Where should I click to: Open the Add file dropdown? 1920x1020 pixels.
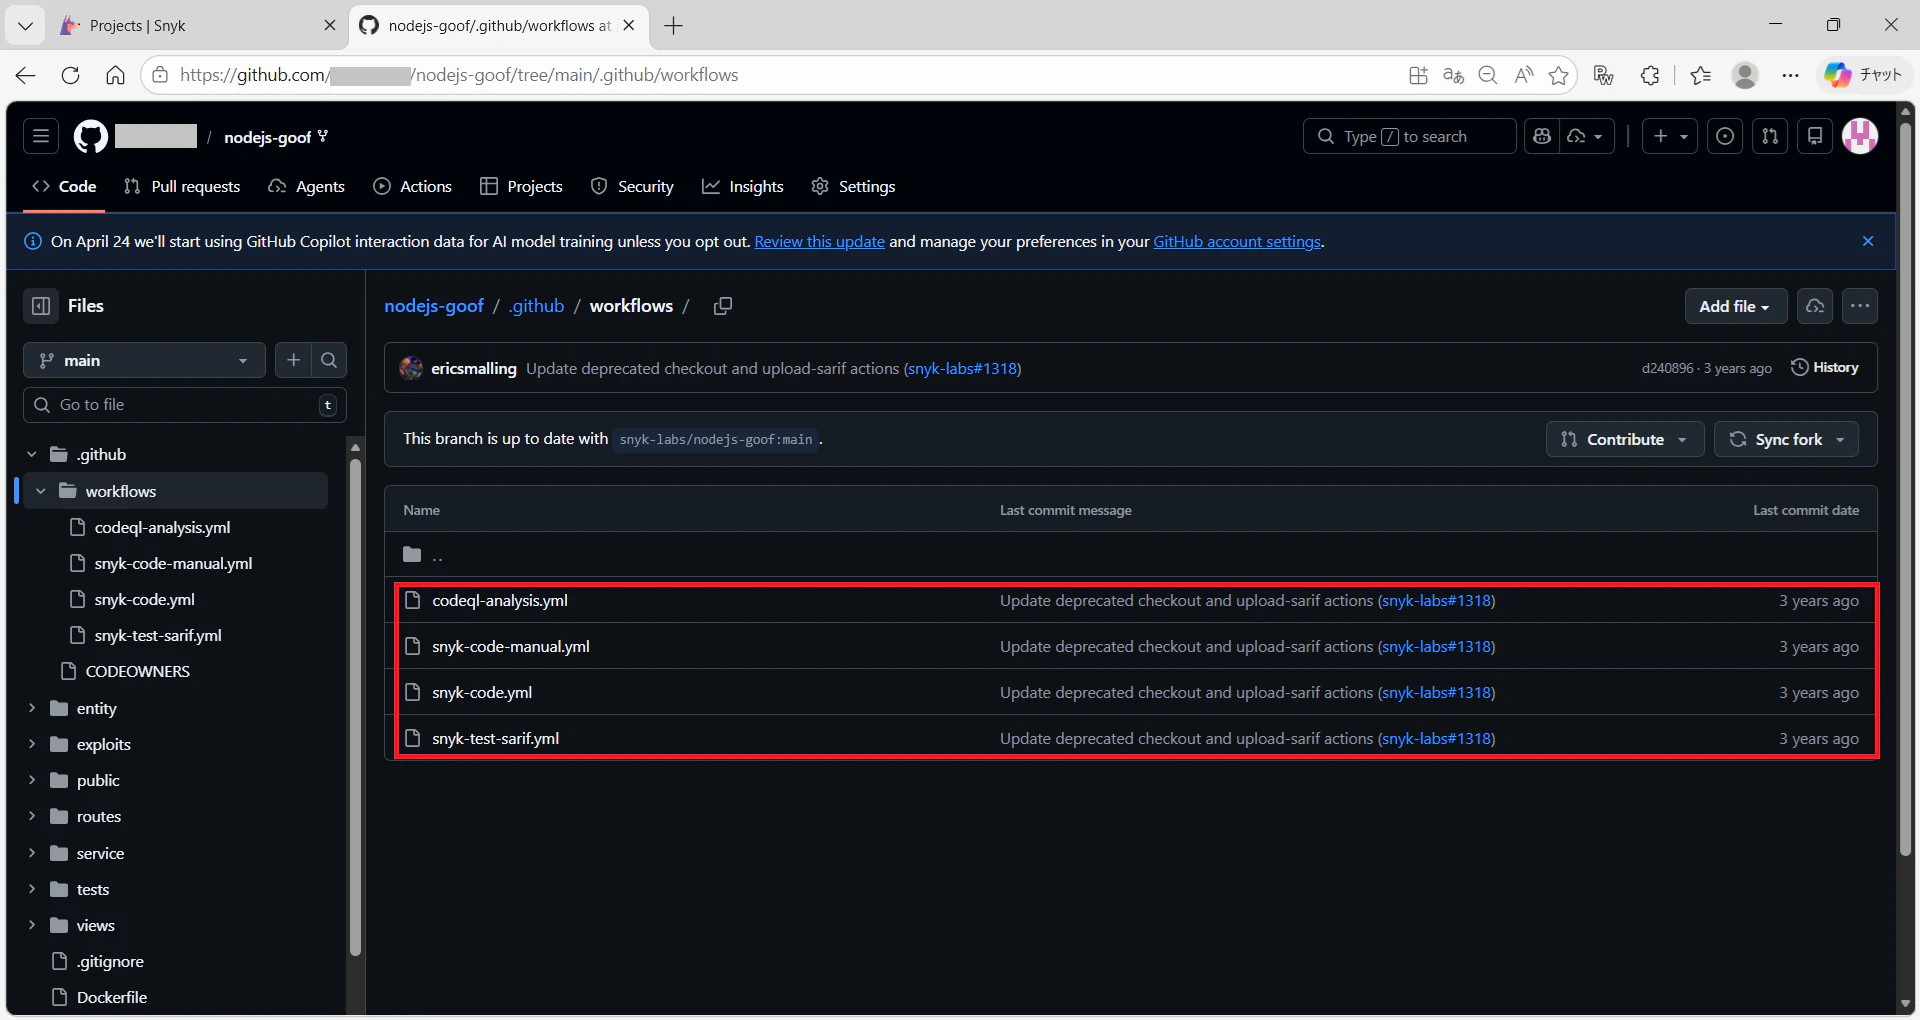pos(1735,306)
